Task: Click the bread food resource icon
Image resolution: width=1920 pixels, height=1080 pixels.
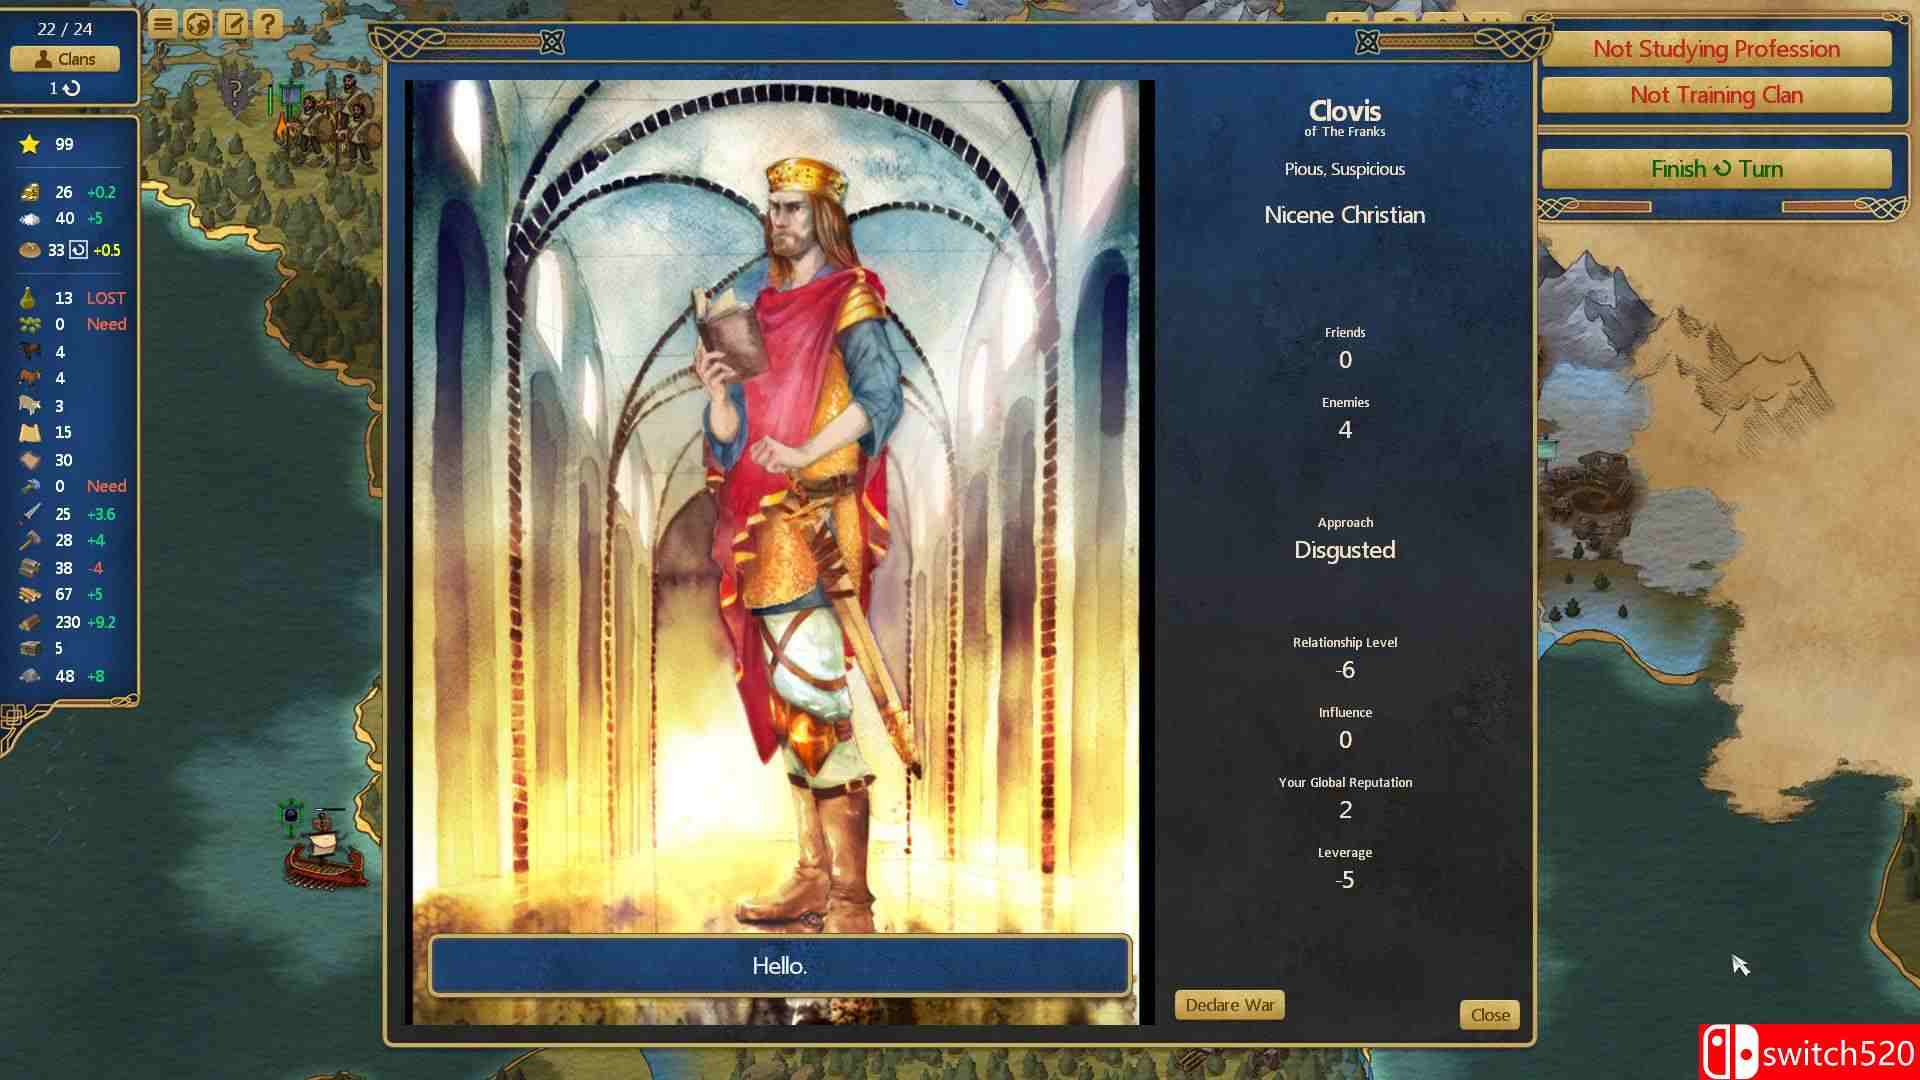Action: pyautogui.click(x=30, y=250)
